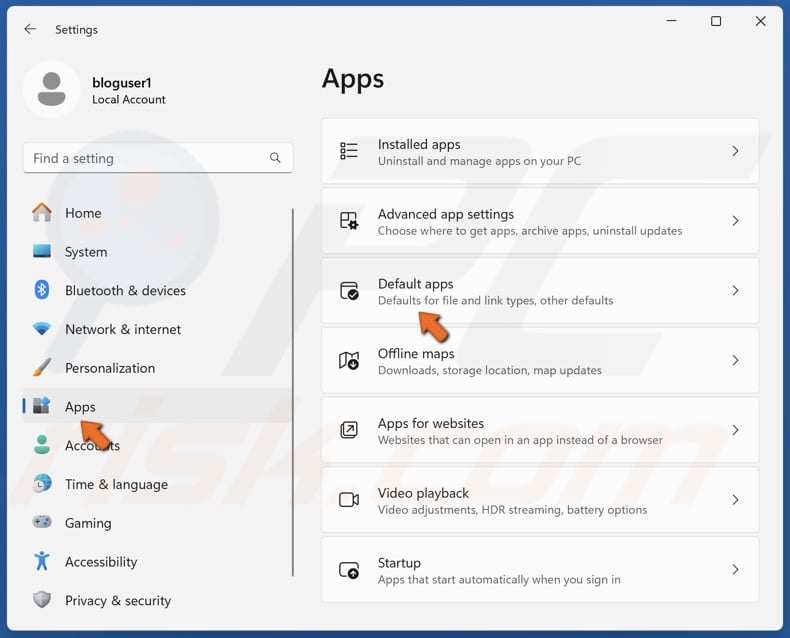Viewport: 790px width, 638px height.
Task: Click the Personalization paintbrush icon
Action: 42,367
